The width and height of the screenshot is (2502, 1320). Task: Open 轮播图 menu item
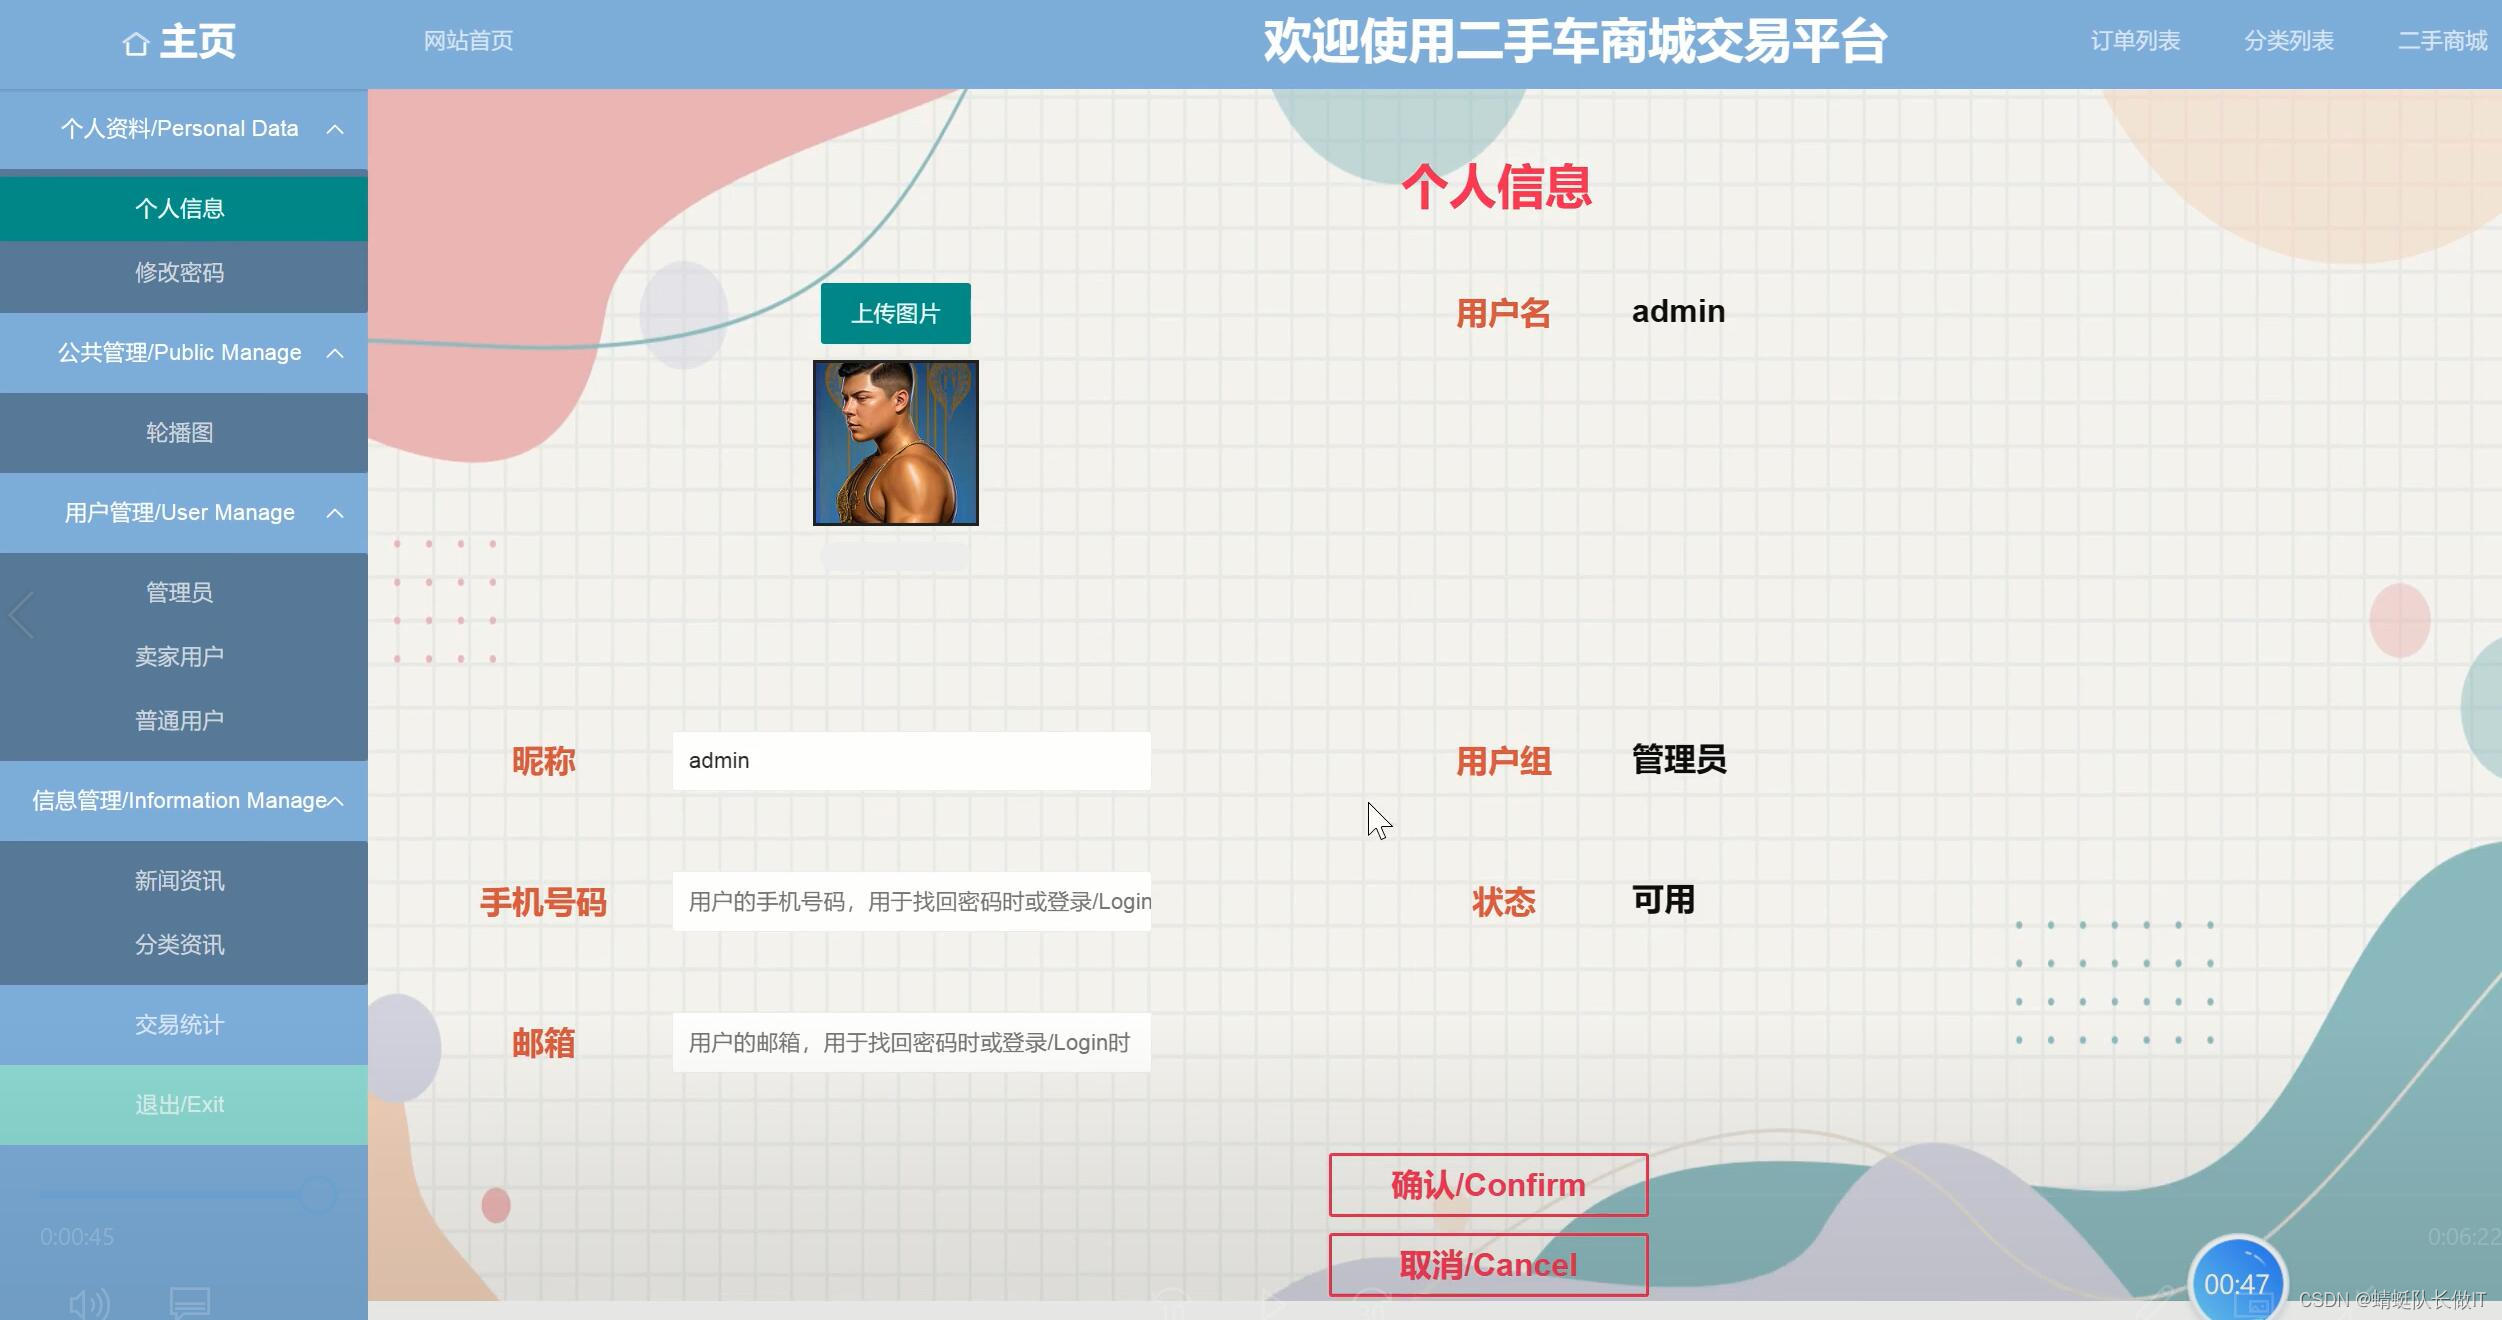[x=180, y=433]
